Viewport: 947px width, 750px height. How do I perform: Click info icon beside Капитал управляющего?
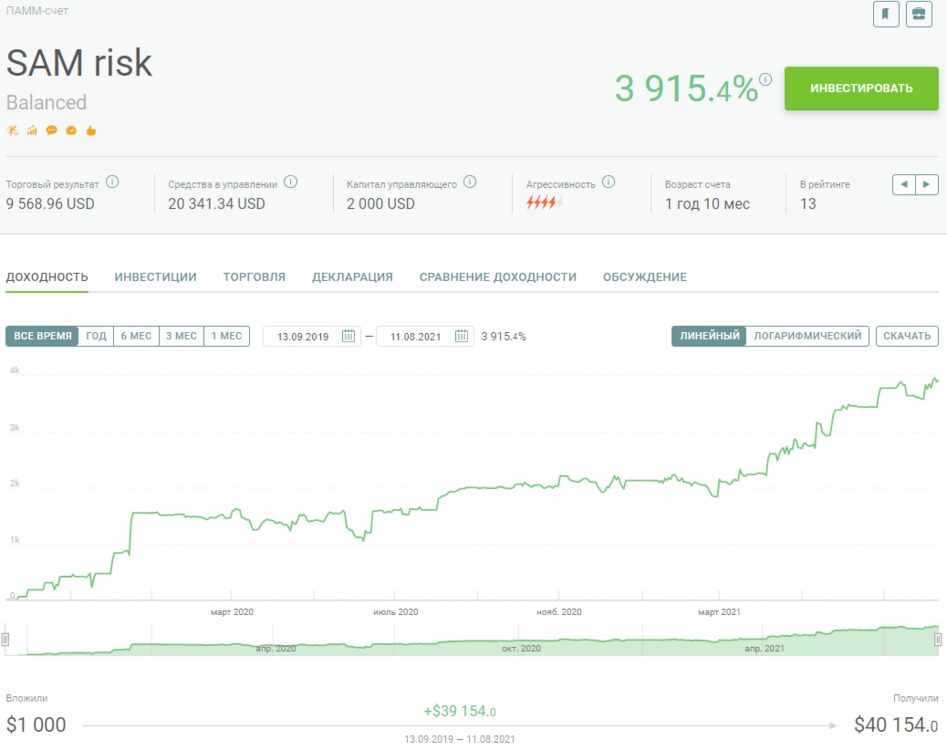470,182
